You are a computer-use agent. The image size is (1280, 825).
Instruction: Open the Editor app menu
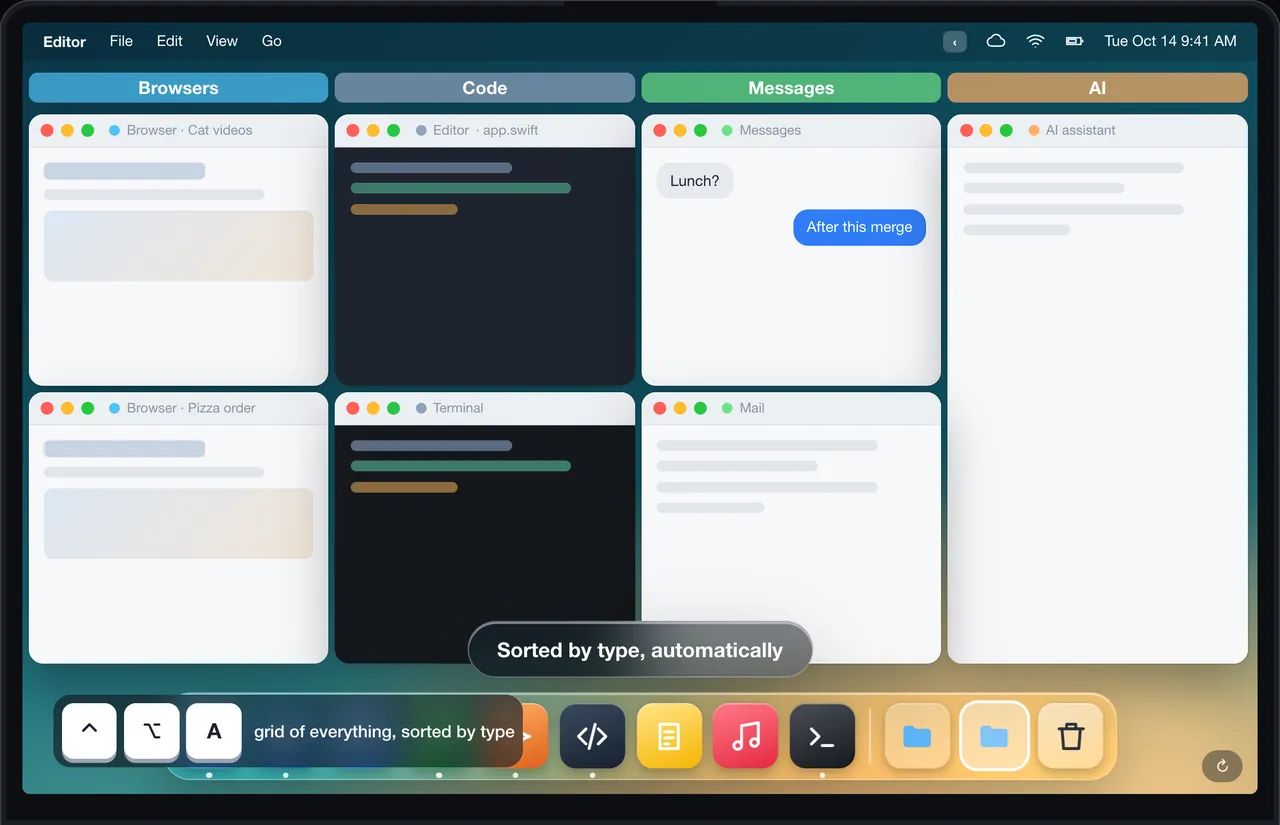click(65, 41)
